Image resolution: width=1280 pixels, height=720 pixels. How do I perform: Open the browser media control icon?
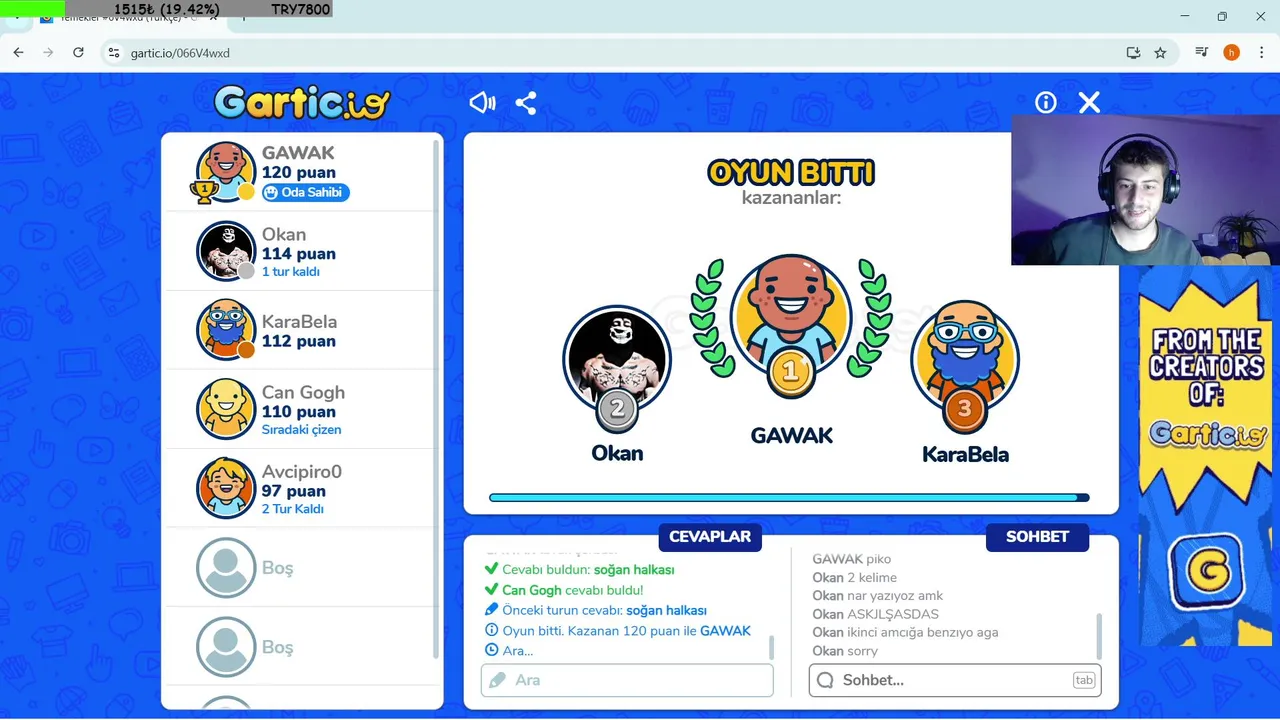tap(1202, 52)
